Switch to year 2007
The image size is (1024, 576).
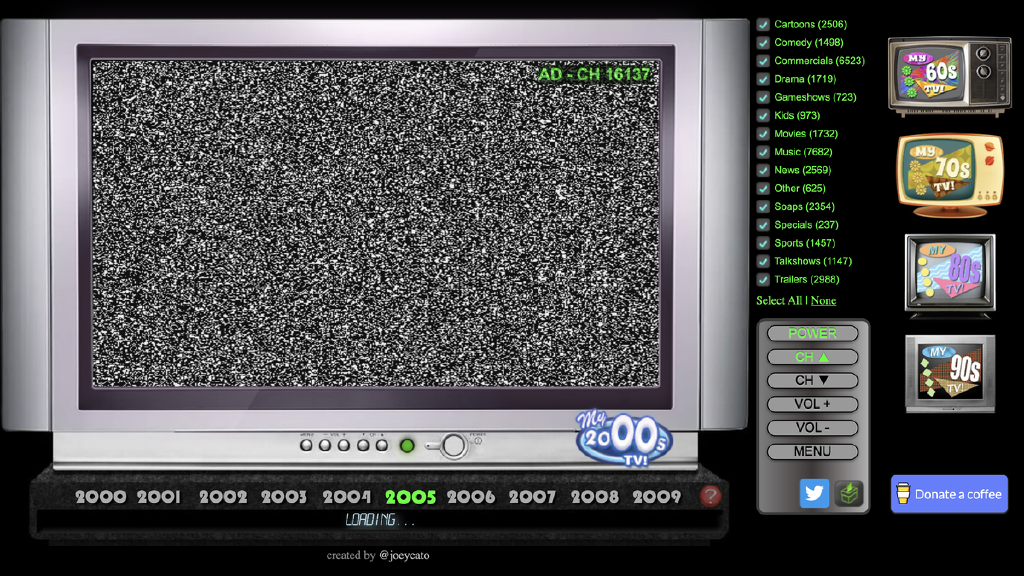532,497
